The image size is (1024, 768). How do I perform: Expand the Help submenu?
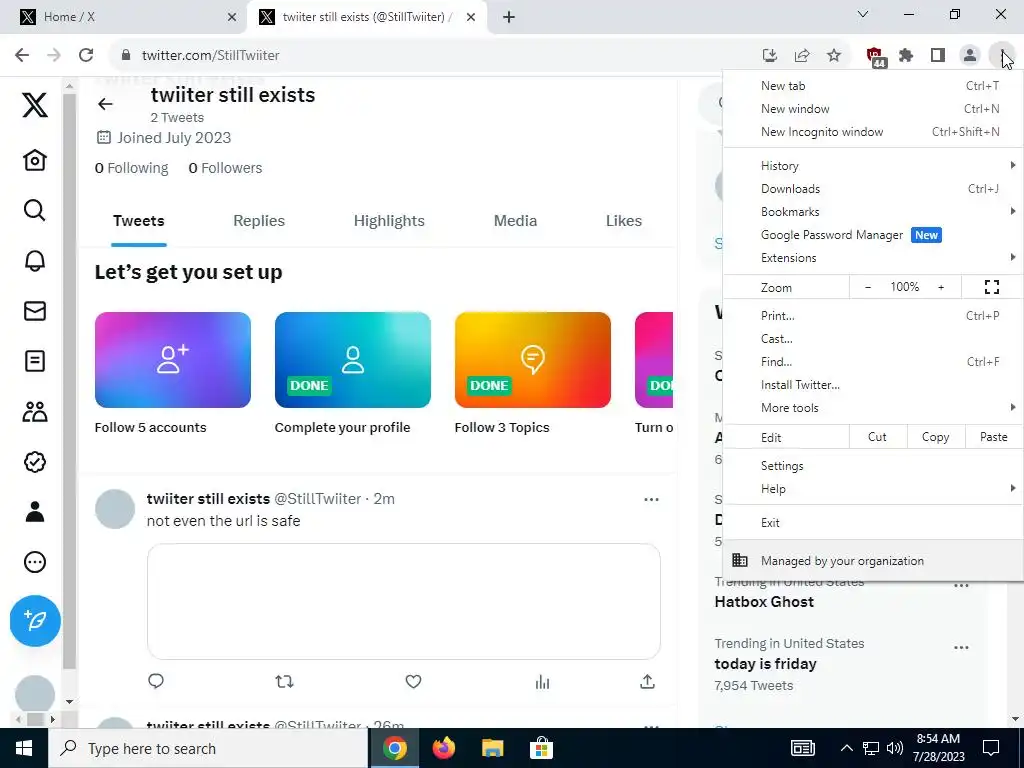[x=873, y=488]
